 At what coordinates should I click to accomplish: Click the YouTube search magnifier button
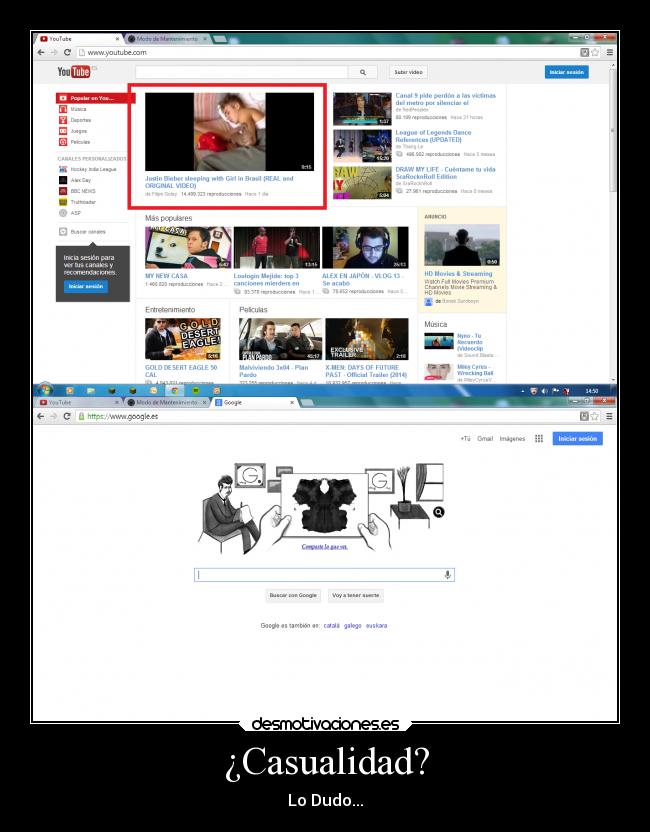(x=363, y=72)
